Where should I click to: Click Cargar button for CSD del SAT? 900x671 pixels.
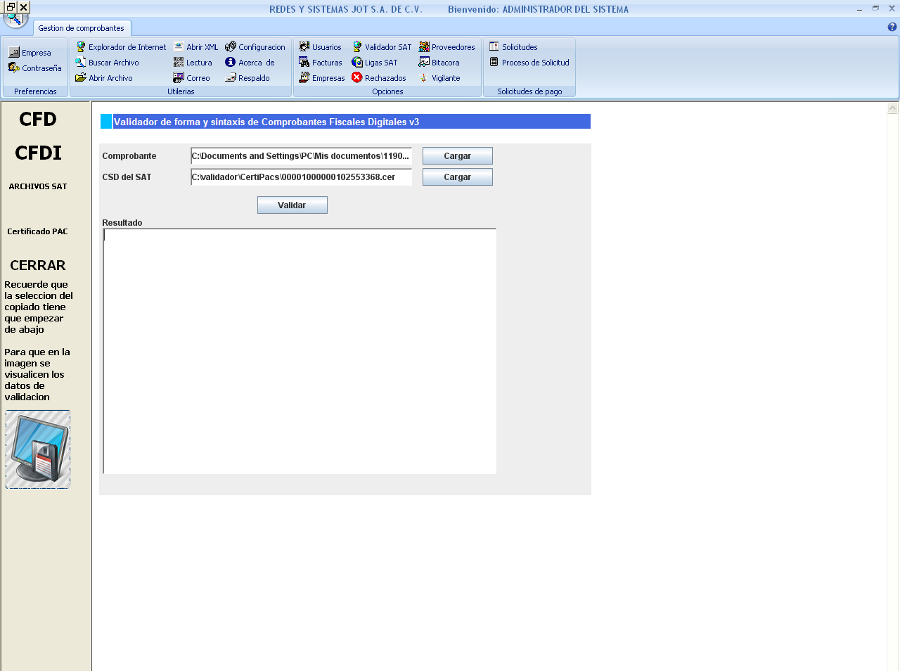point(457,177)
